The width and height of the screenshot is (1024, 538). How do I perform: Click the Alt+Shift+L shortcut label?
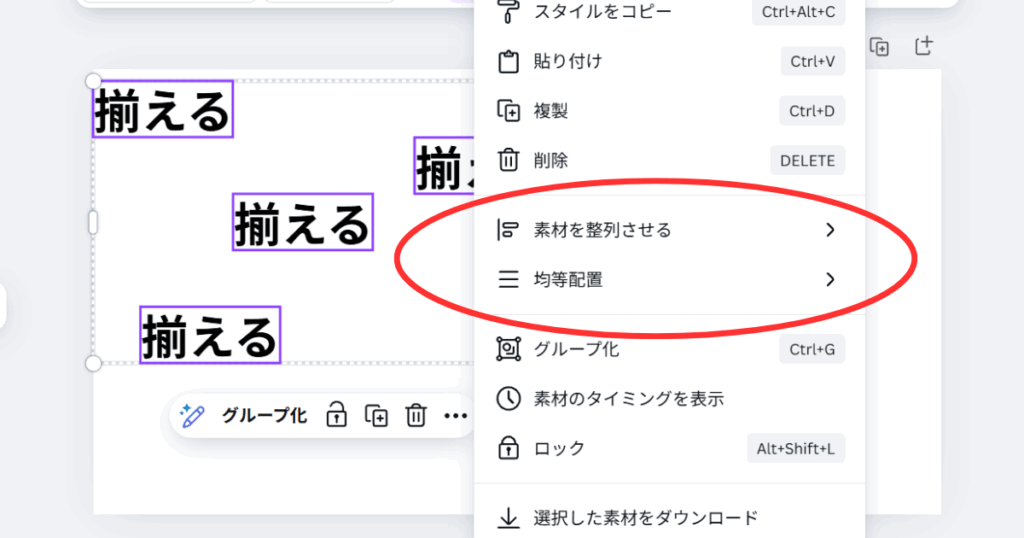[795, 449]
